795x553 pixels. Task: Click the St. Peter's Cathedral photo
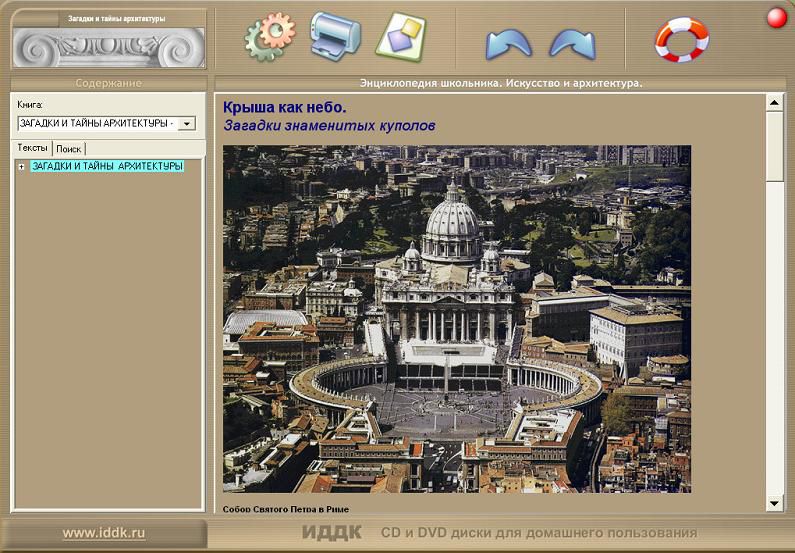pyautogui.click(x=456, y=318)
